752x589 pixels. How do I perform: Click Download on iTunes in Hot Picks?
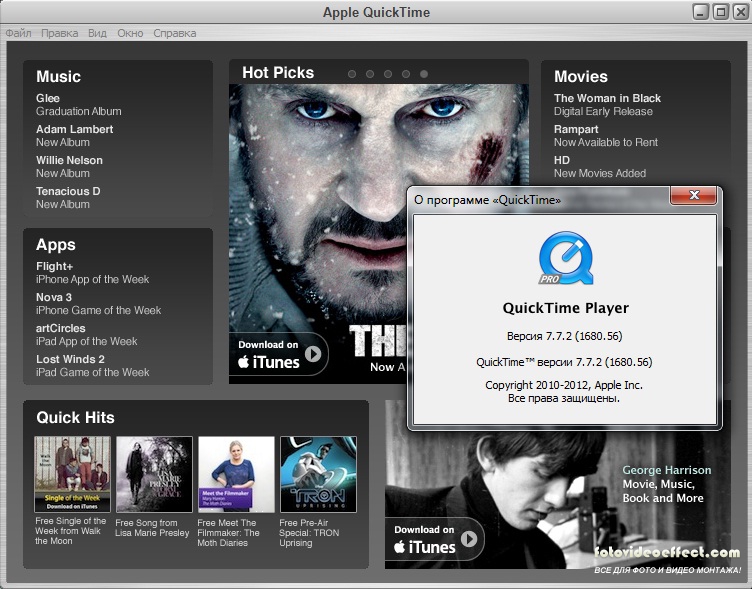278,354
